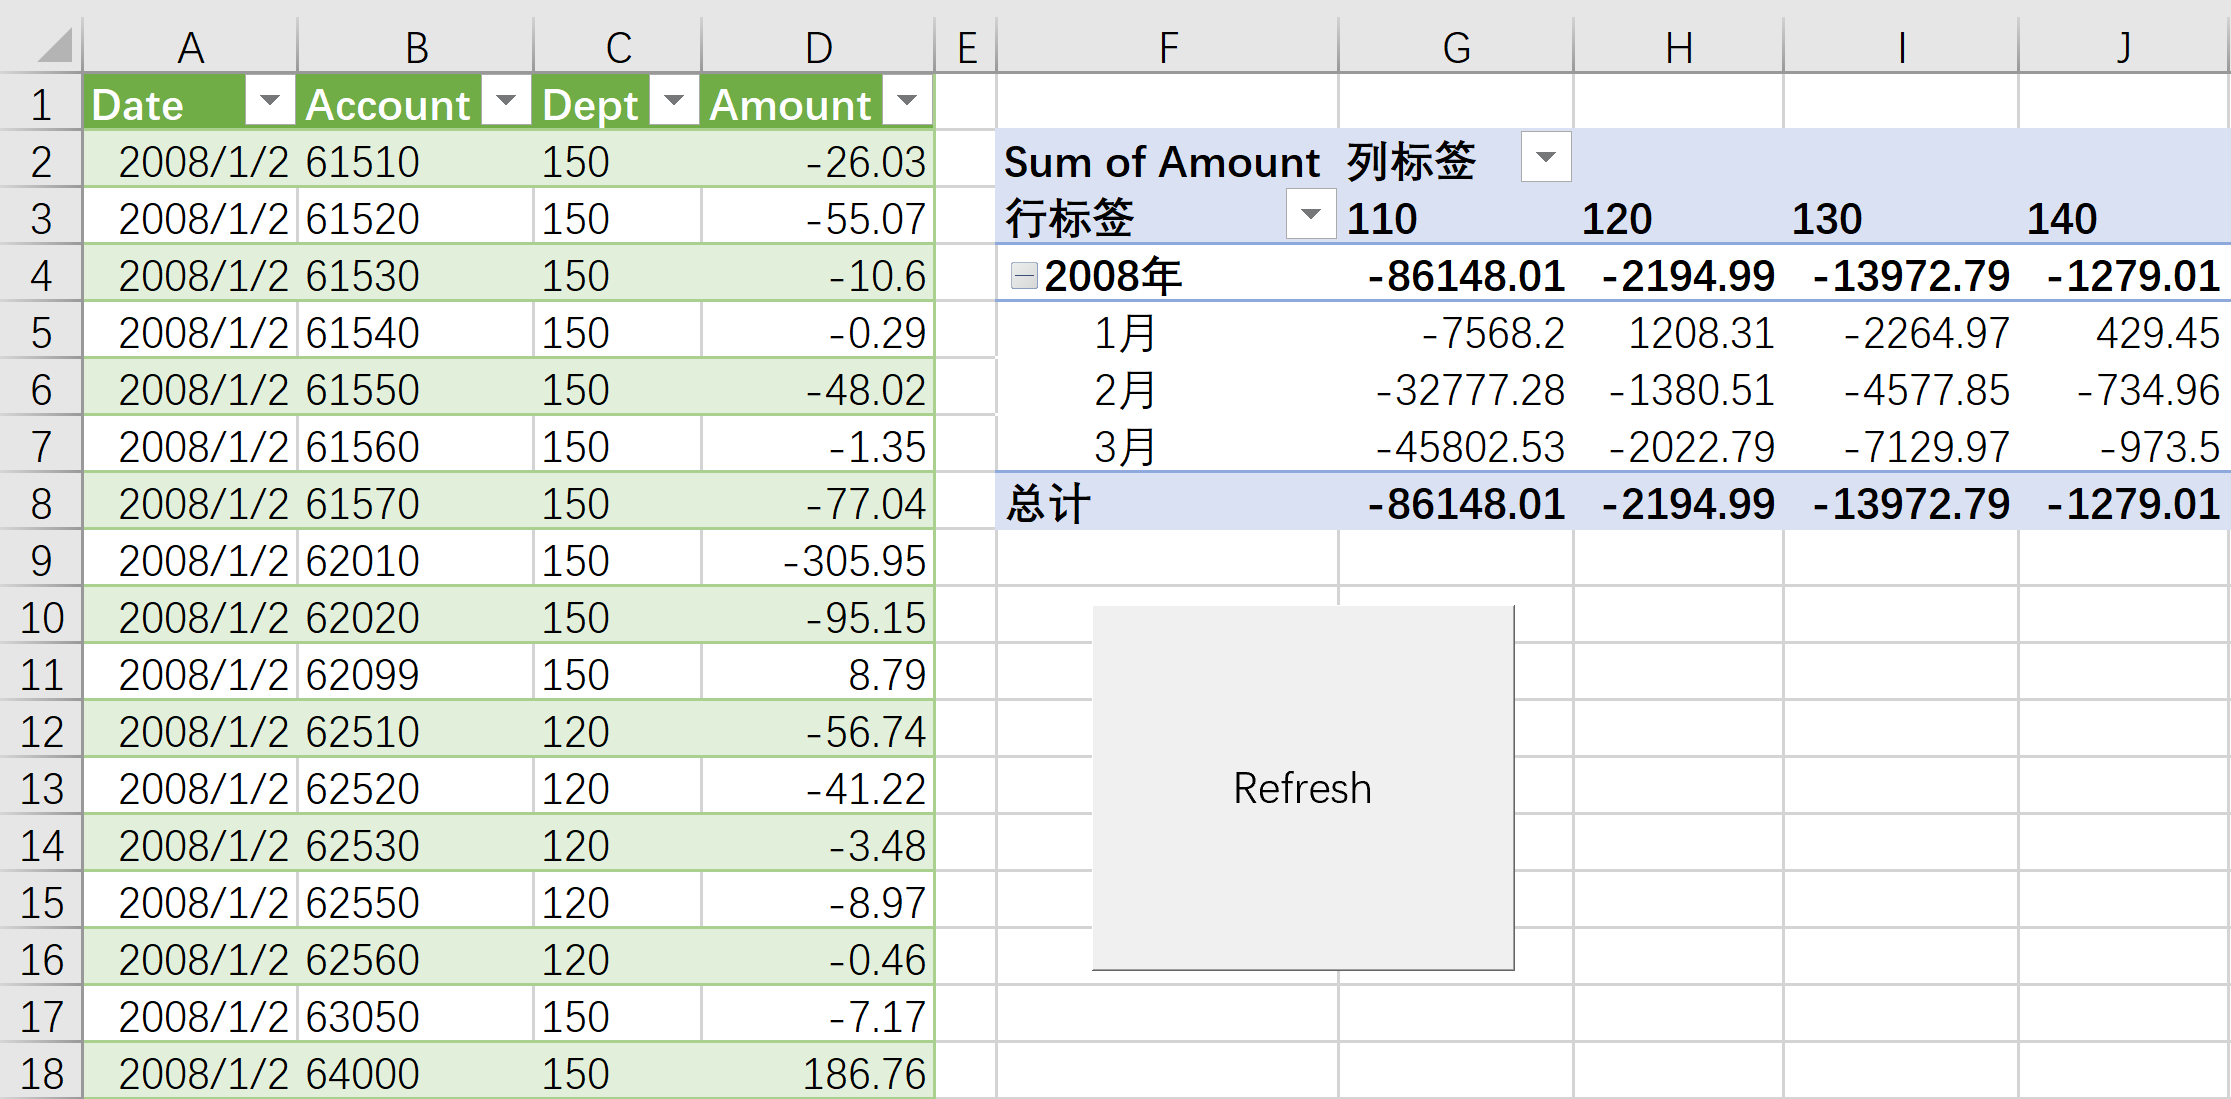Open the Date column filter dropdown

[269, 101]
